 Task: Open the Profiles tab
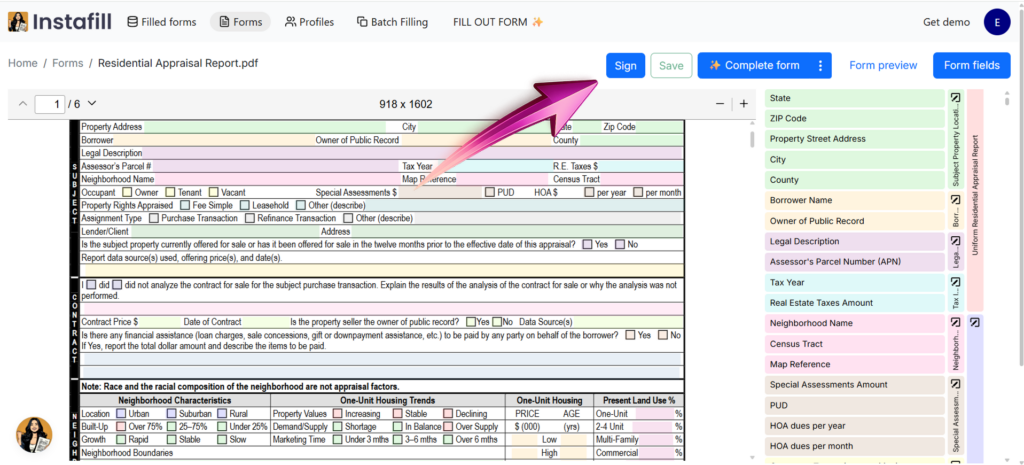(310, 22)
